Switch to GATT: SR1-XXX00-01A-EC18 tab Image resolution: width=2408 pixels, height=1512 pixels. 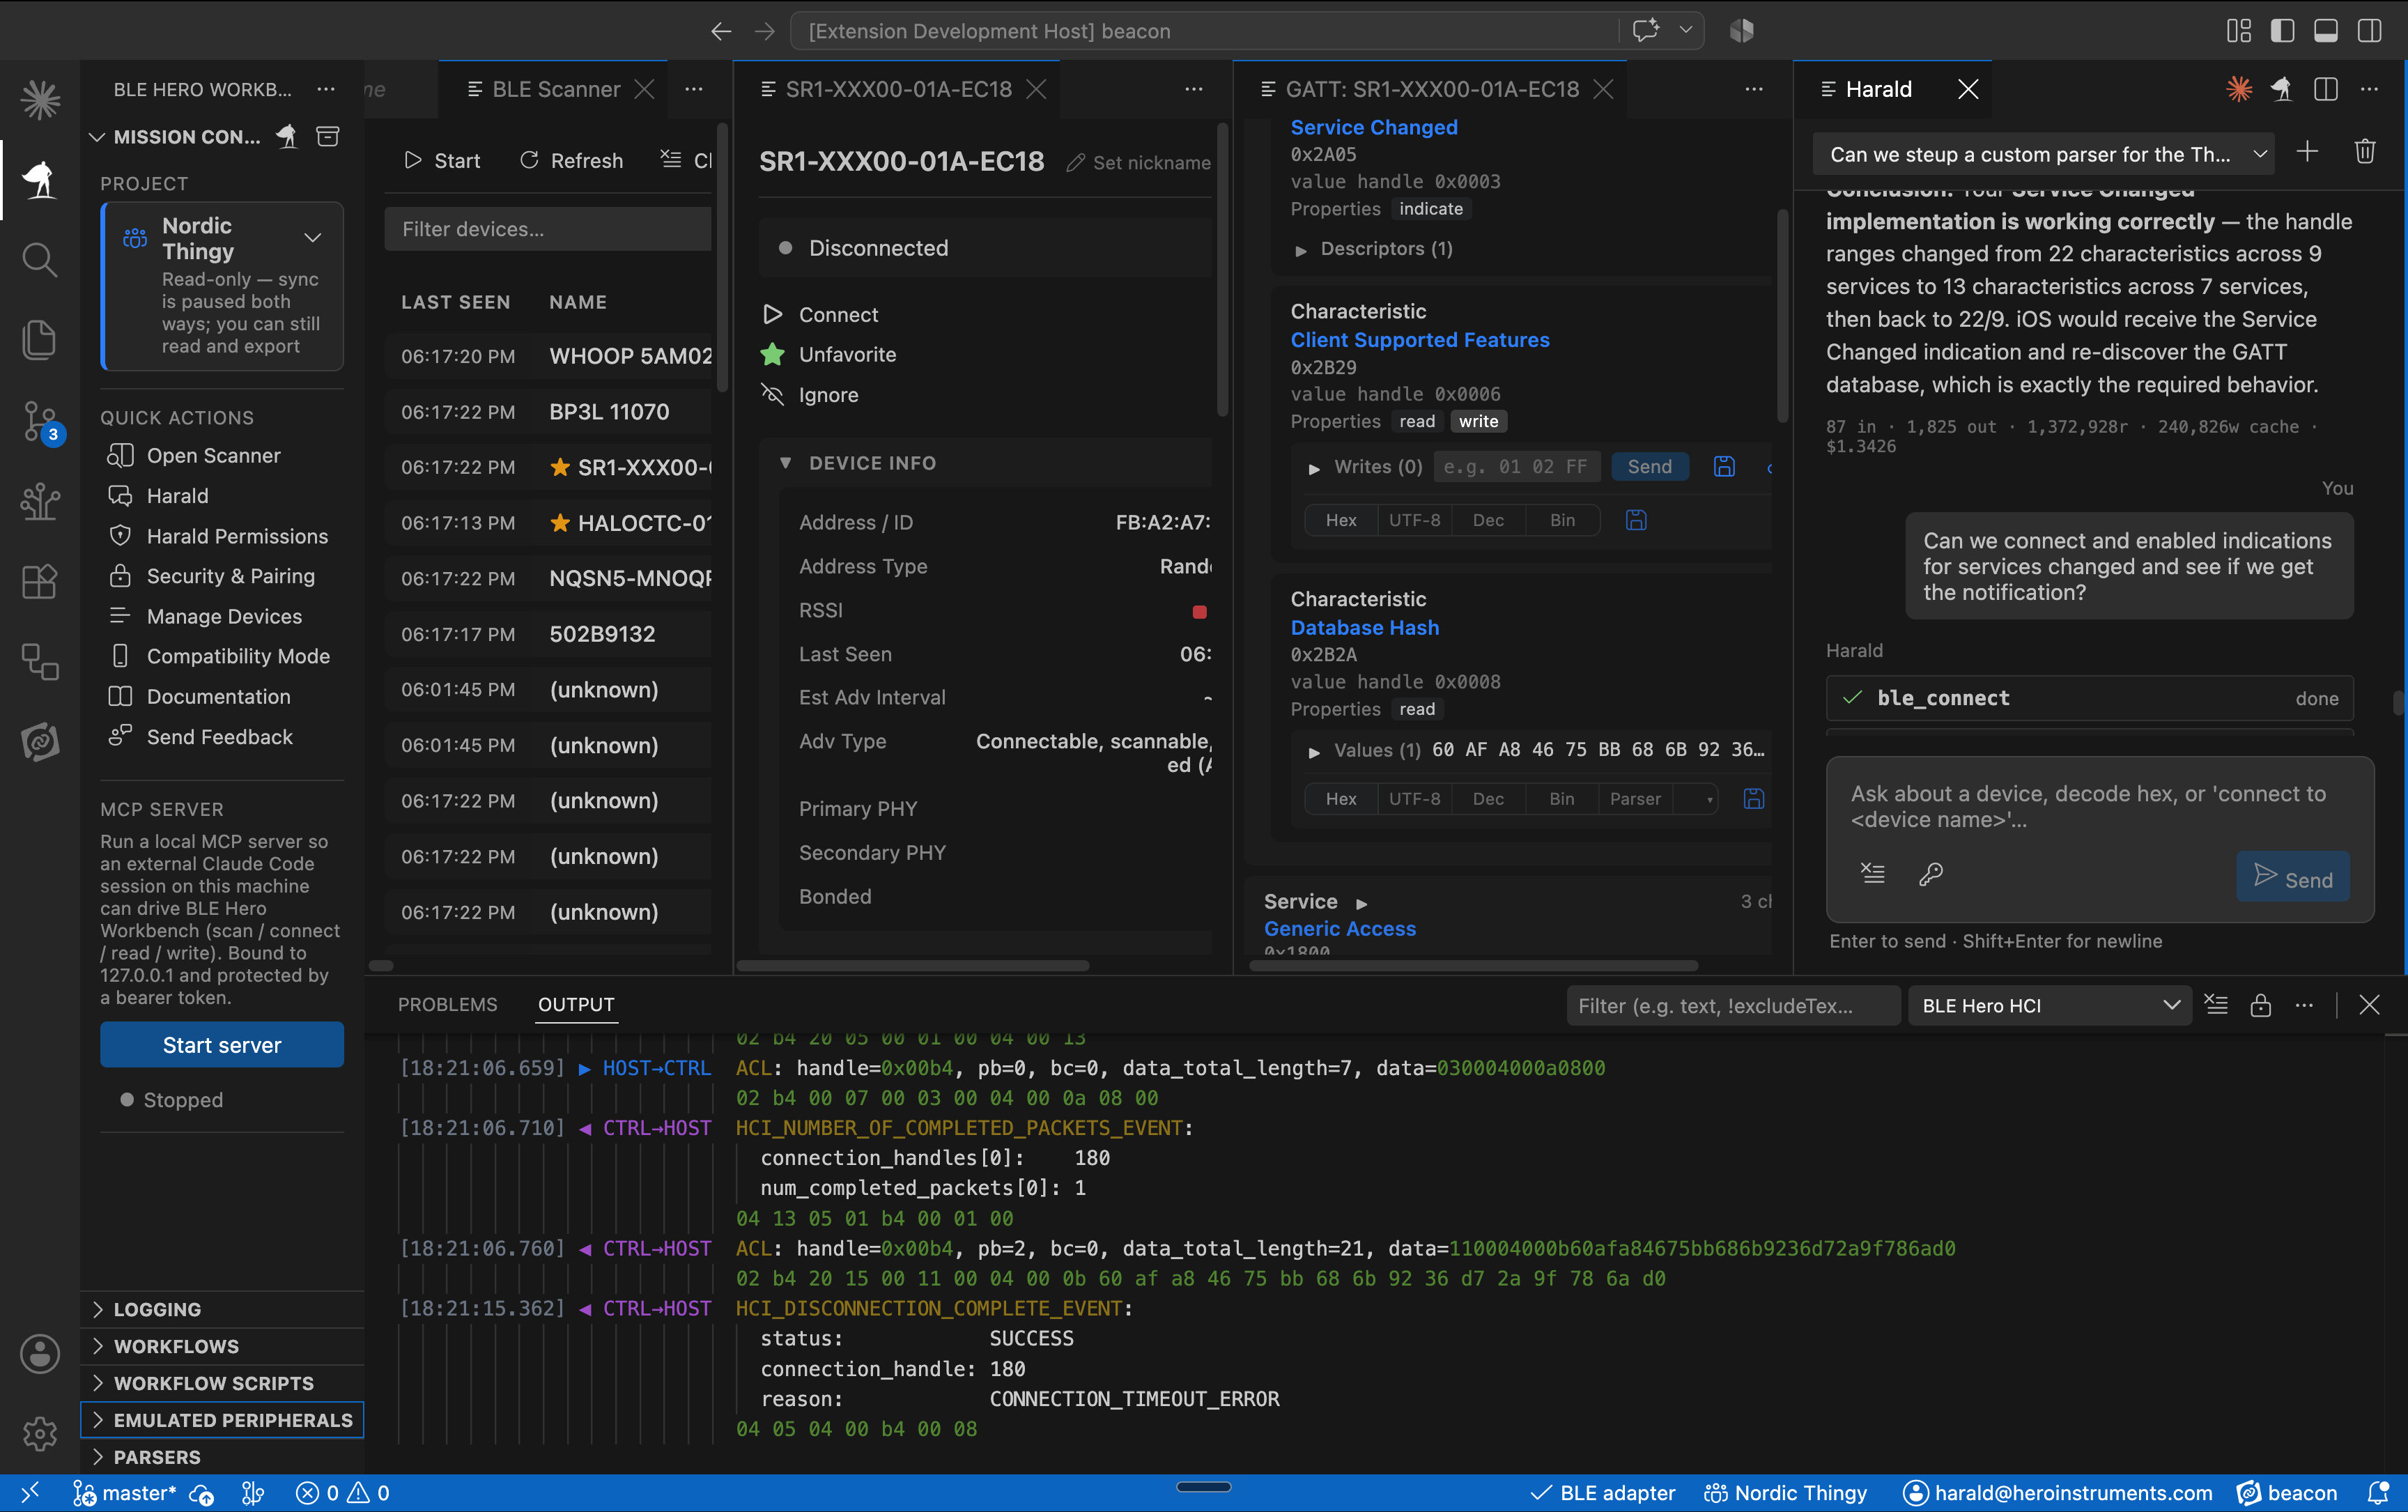coord(1431,89)
